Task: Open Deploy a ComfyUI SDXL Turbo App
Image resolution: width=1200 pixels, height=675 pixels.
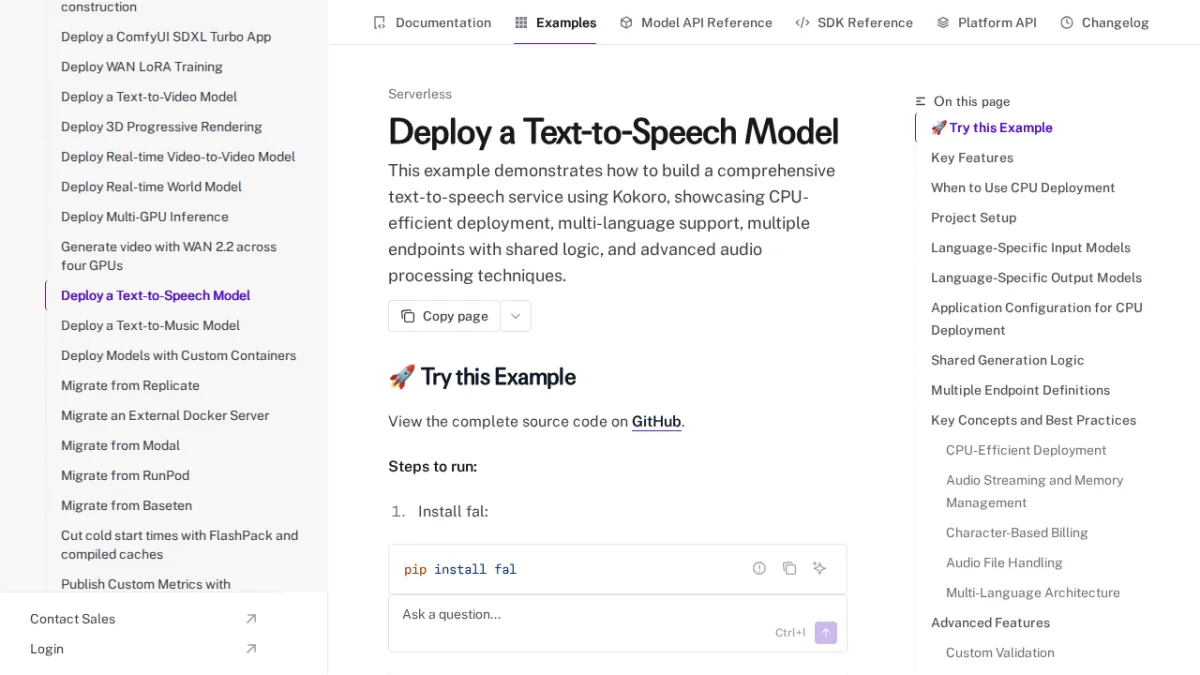Action: (x=166, y=36)
